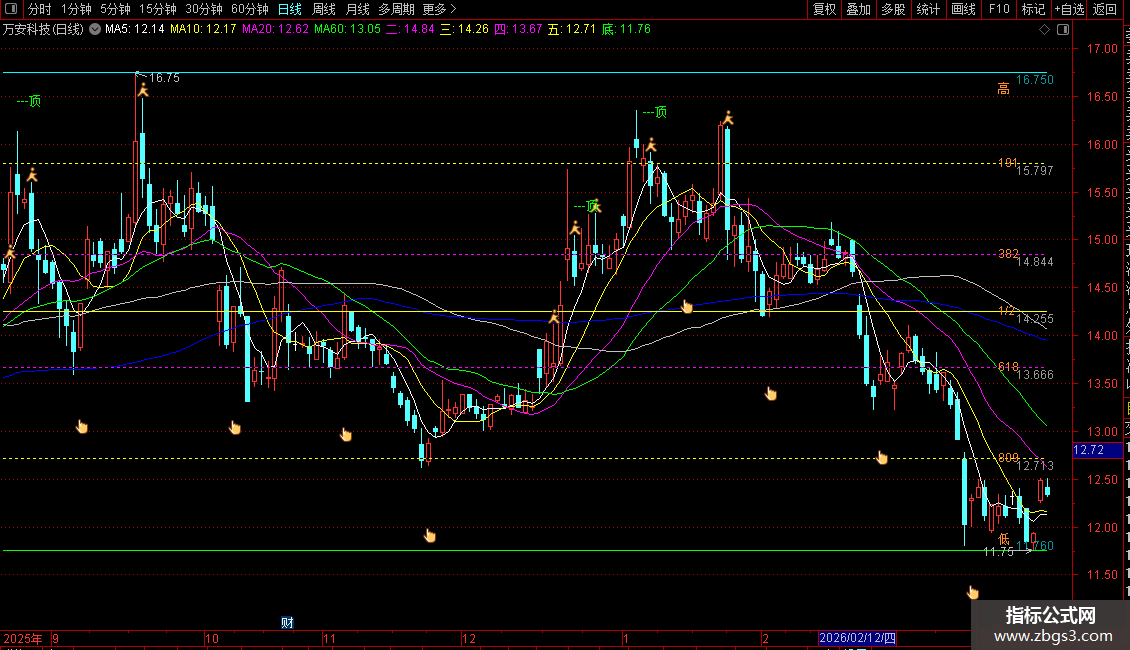Expand the 更多 period options
The width and height of the screenshot is (1130, 650).
(440, 9)
